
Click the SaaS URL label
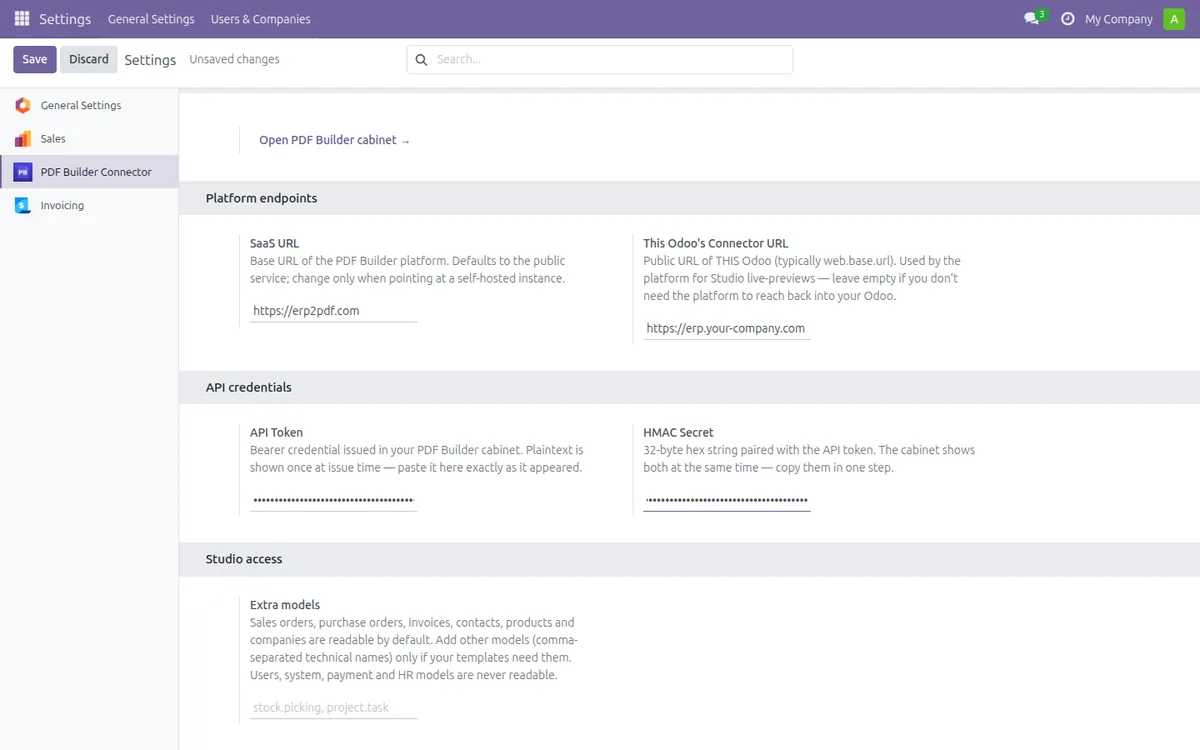point(274,243)
